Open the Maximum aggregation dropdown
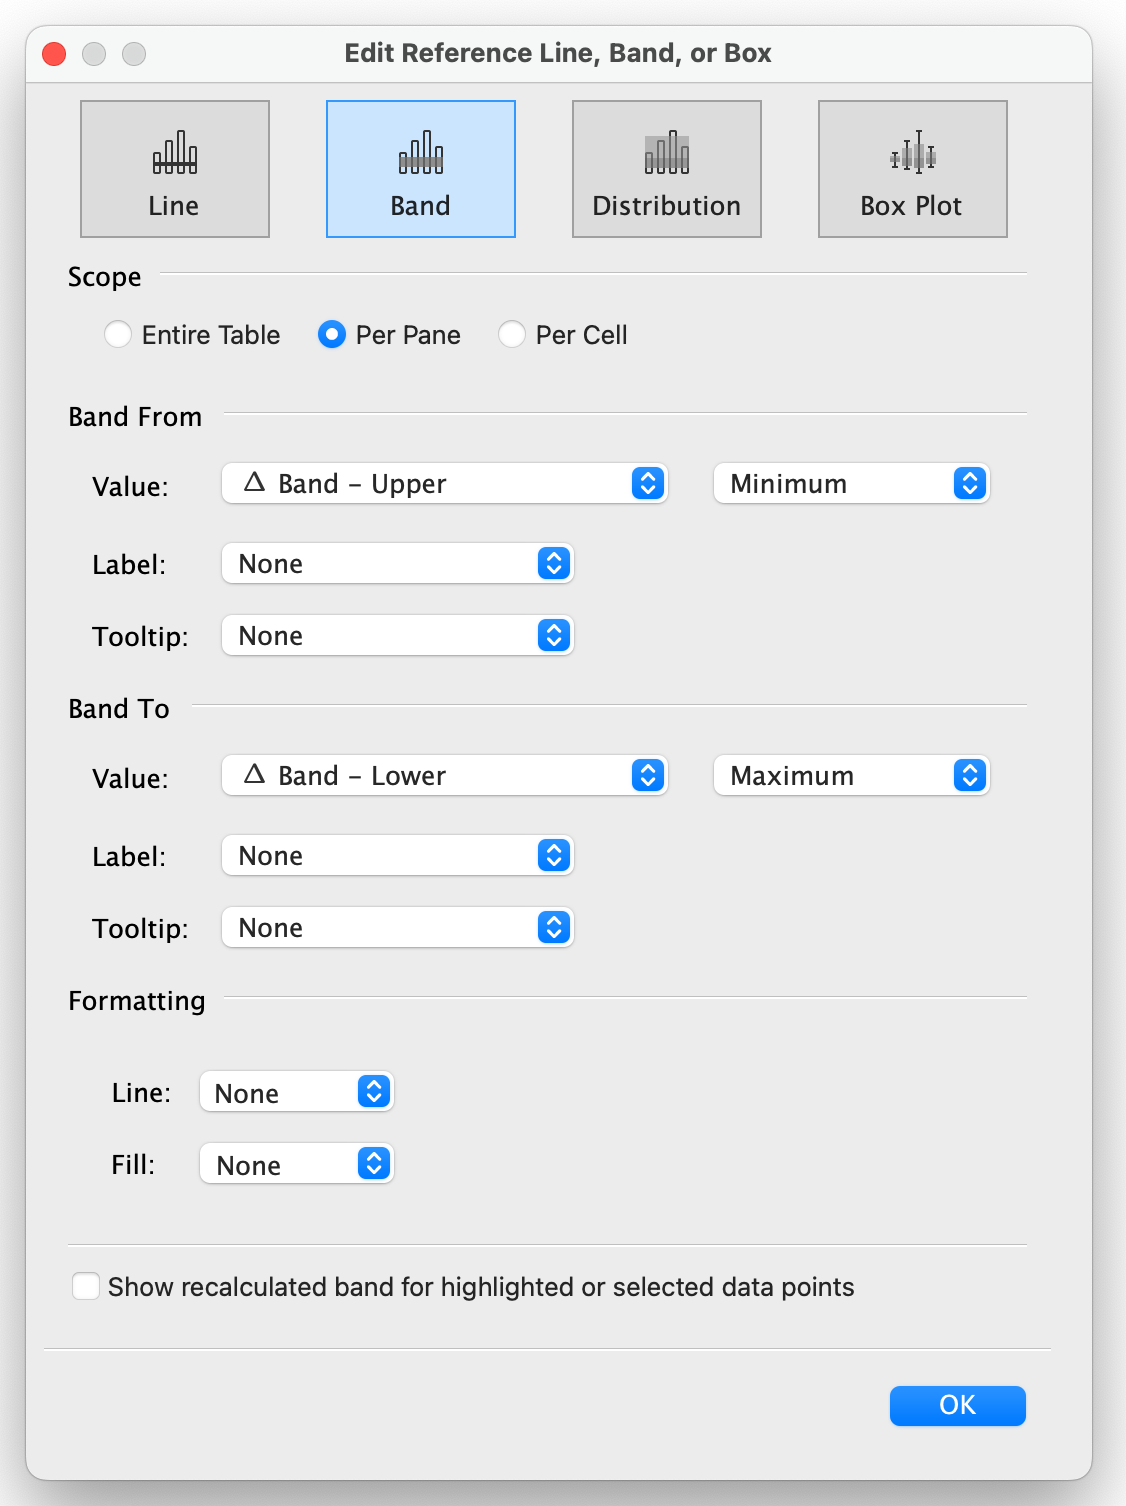Screen dimensions: 1126x1506 851,776
